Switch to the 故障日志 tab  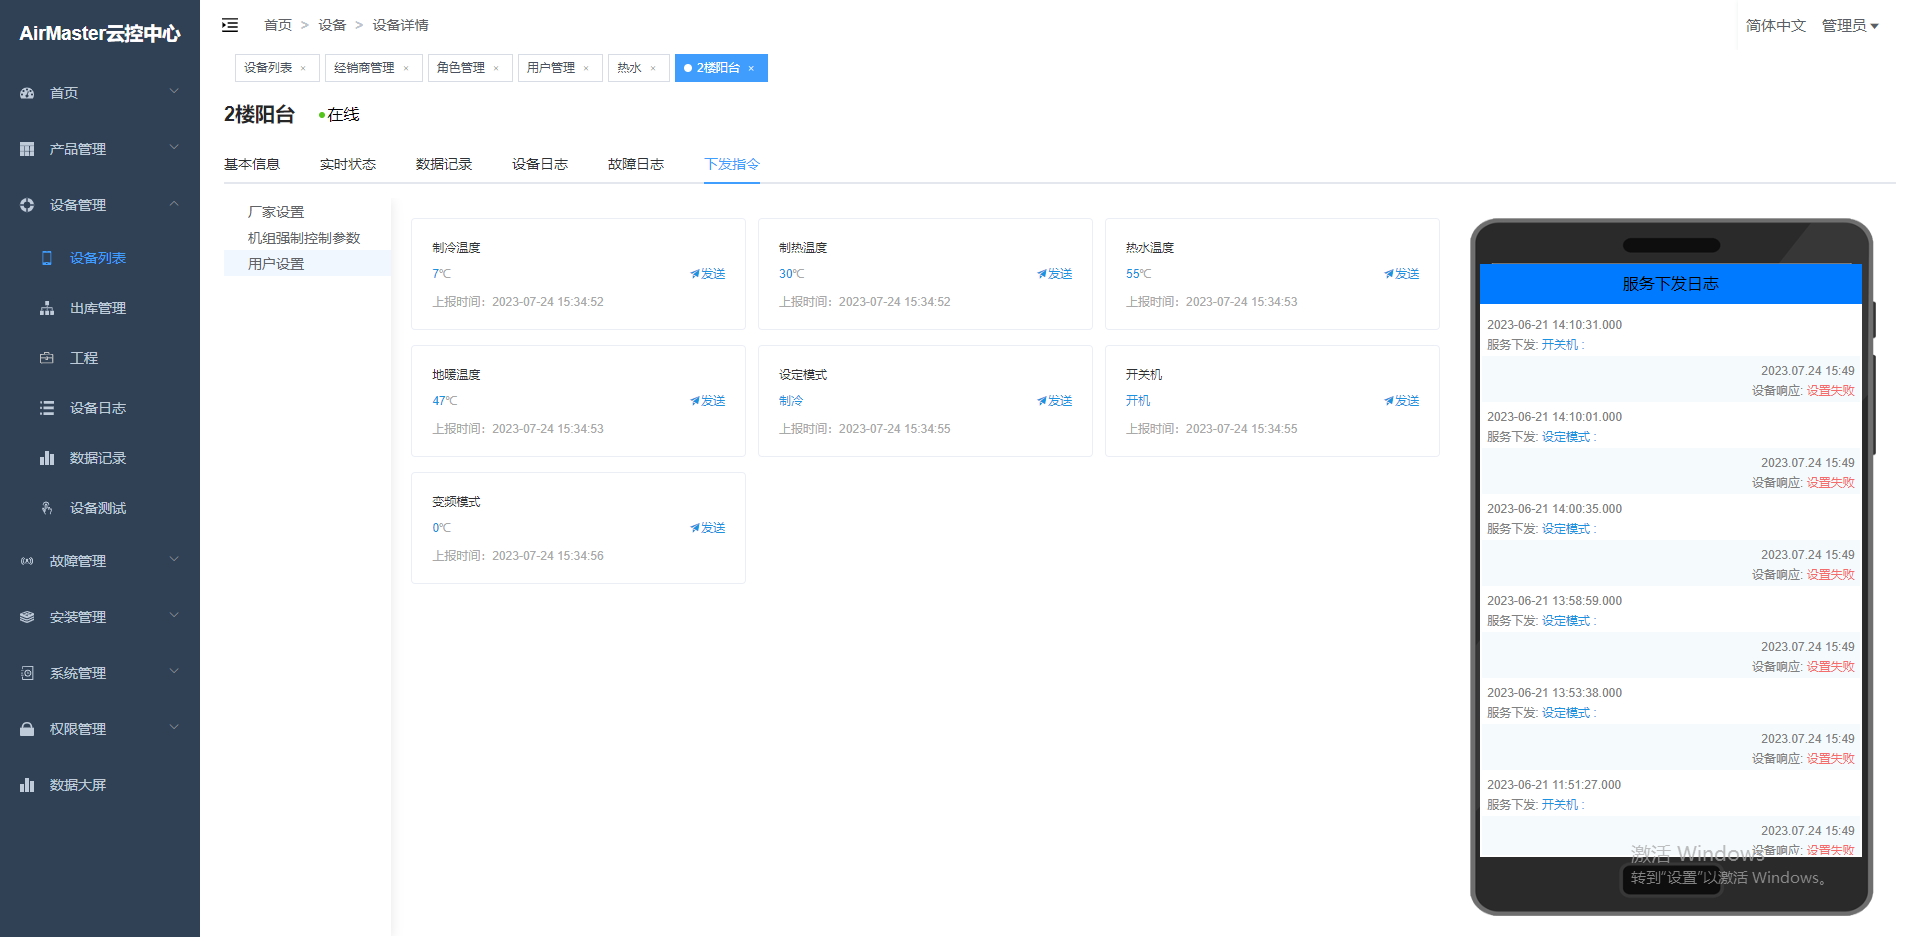(x=636, y=164)
